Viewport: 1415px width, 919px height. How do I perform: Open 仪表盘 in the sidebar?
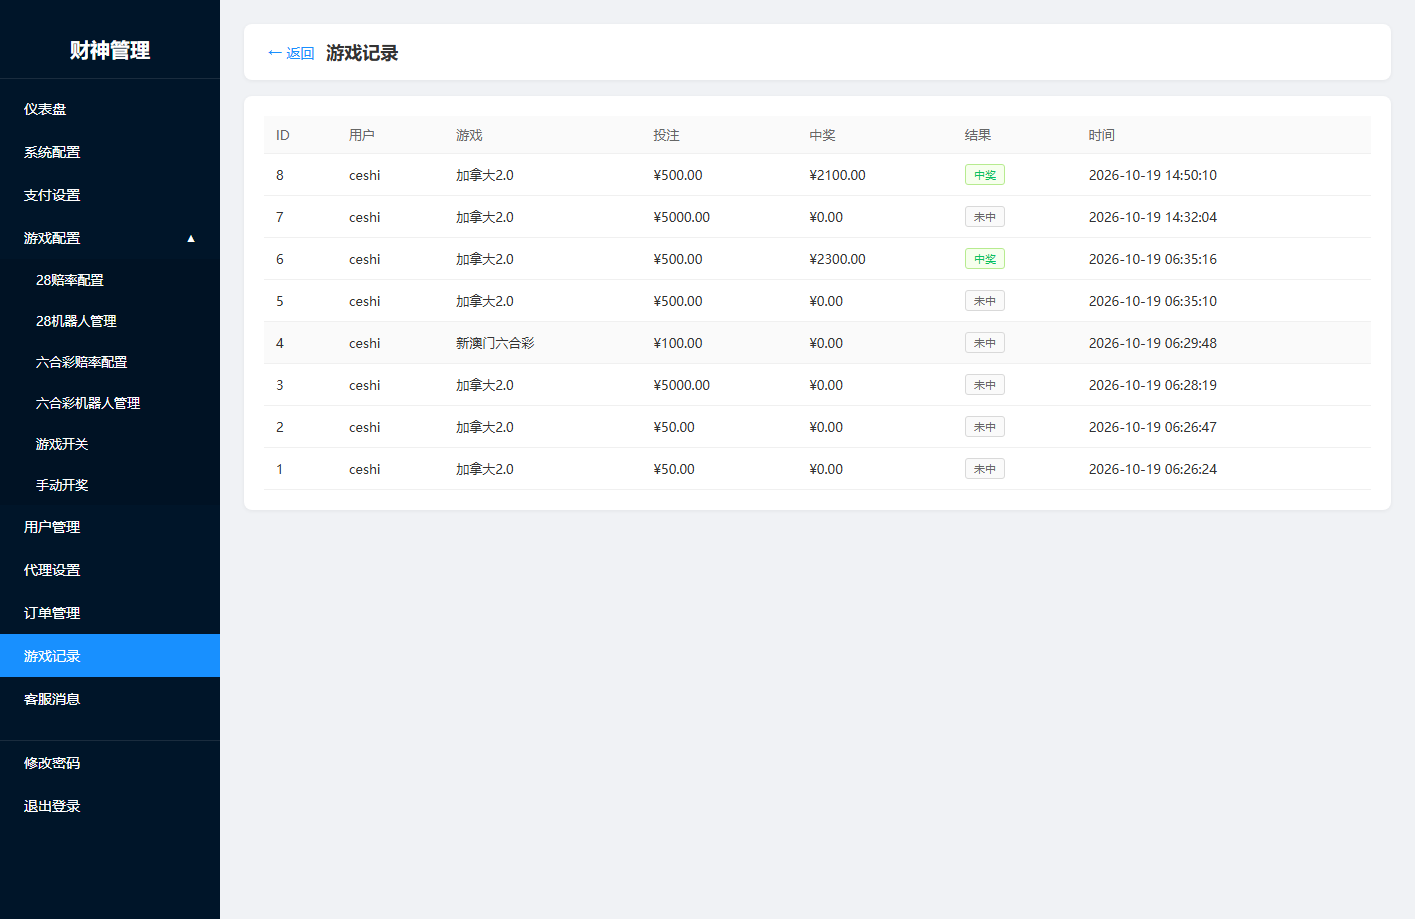110,109
